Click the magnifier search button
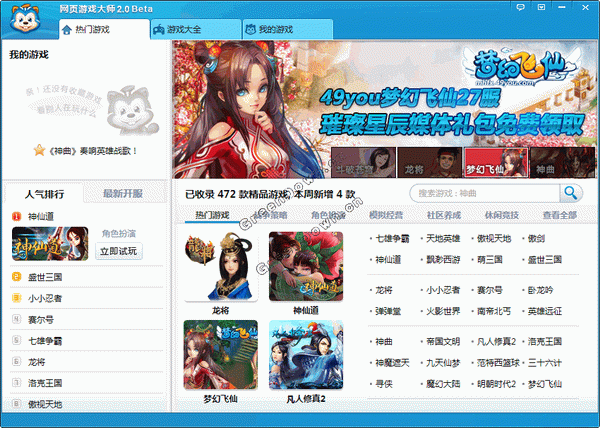The image size is (600, 428). tap(571, 193)
